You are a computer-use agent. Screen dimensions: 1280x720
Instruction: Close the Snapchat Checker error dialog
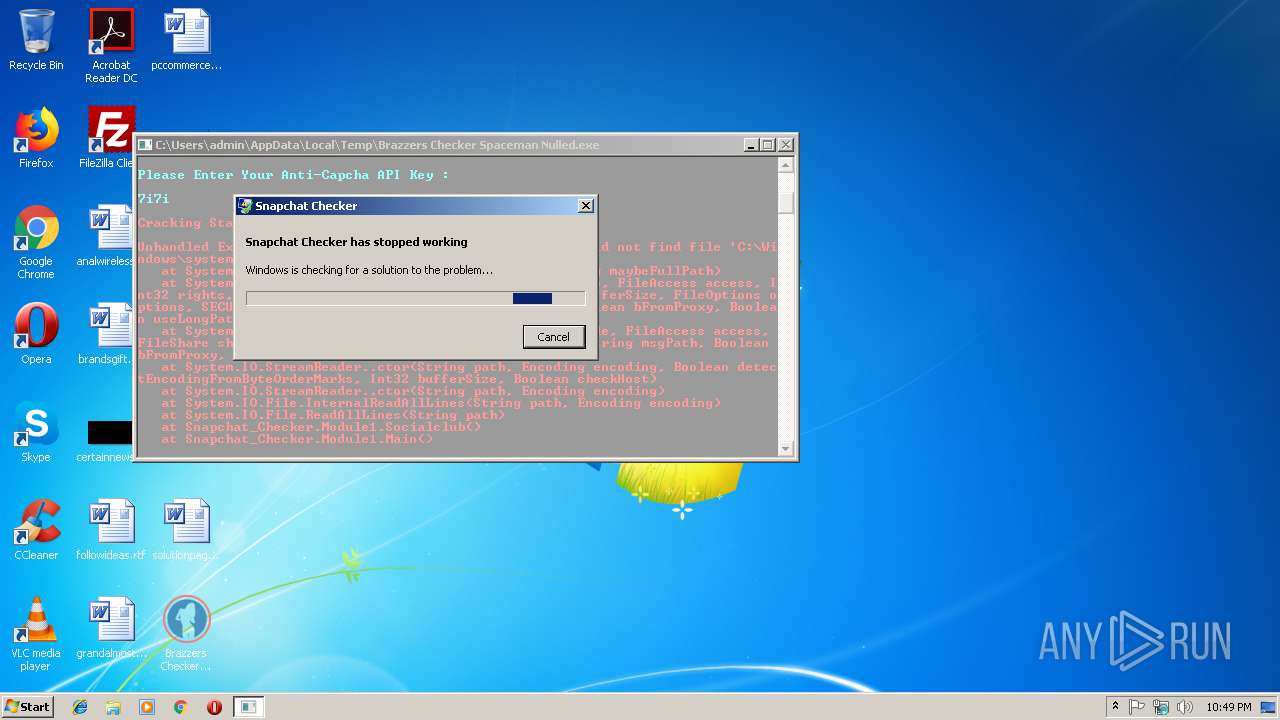click(586, 206)
